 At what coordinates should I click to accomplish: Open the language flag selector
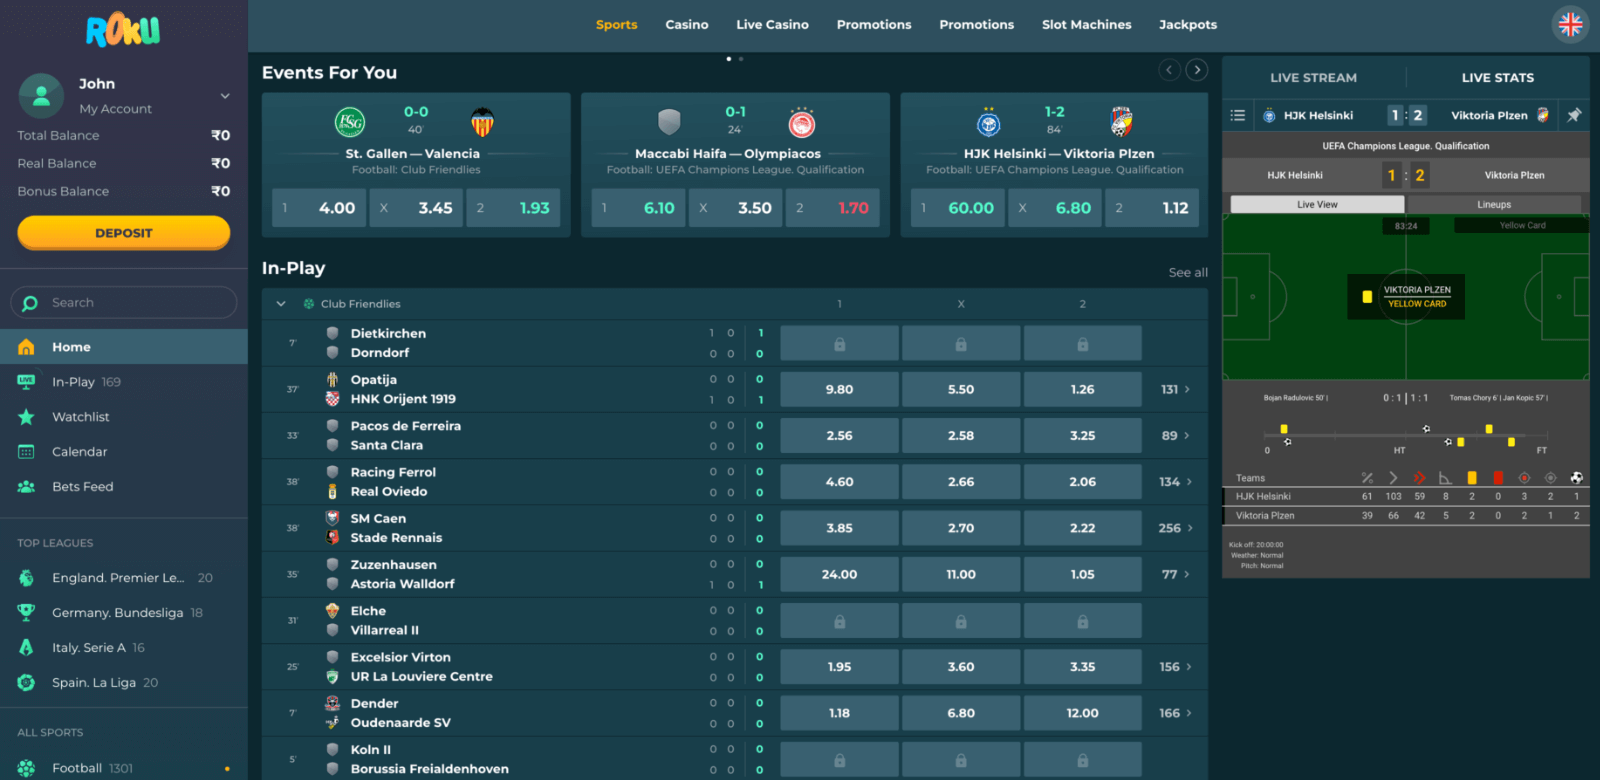[1570, 25]
